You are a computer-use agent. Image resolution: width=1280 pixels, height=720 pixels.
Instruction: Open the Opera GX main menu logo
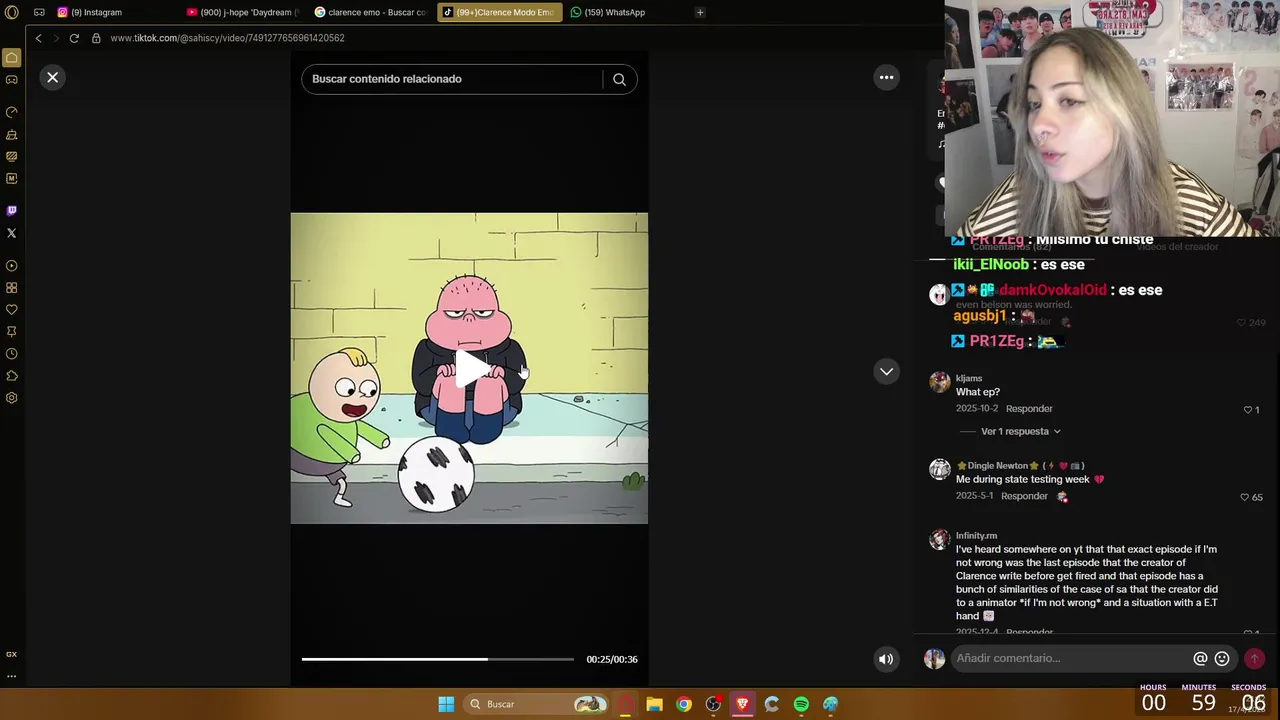(11, 12)
